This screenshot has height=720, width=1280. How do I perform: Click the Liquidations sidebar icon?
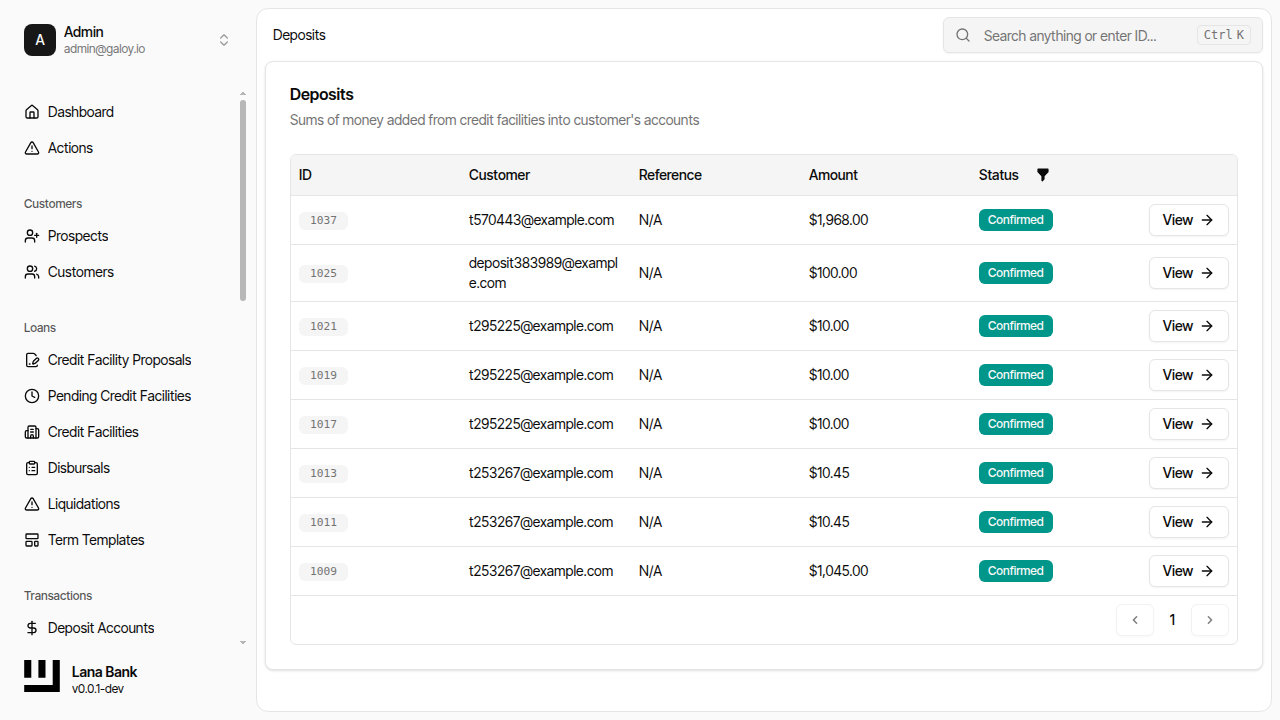coord(31,503)
